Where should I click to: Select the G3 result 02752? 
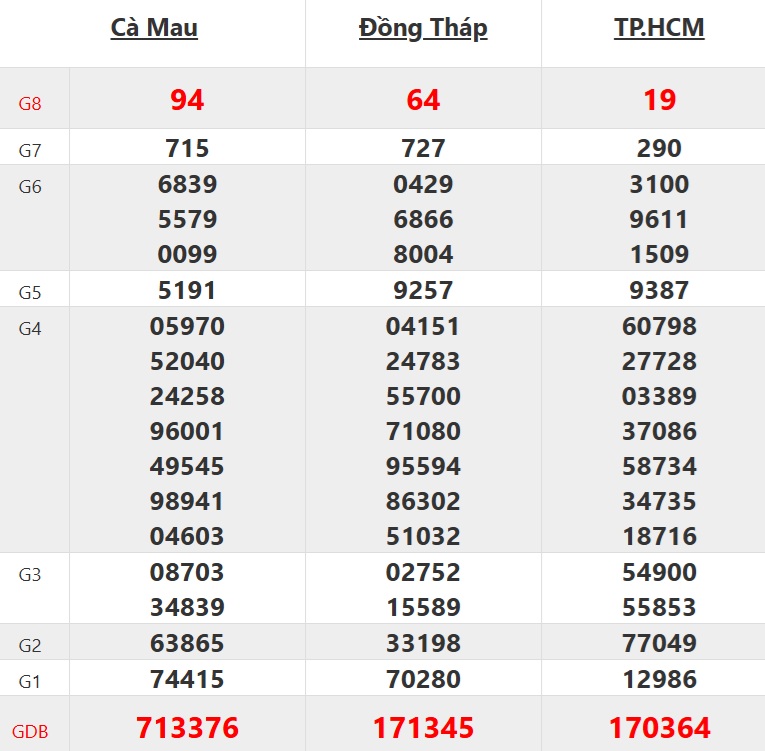tap(423, 573)
